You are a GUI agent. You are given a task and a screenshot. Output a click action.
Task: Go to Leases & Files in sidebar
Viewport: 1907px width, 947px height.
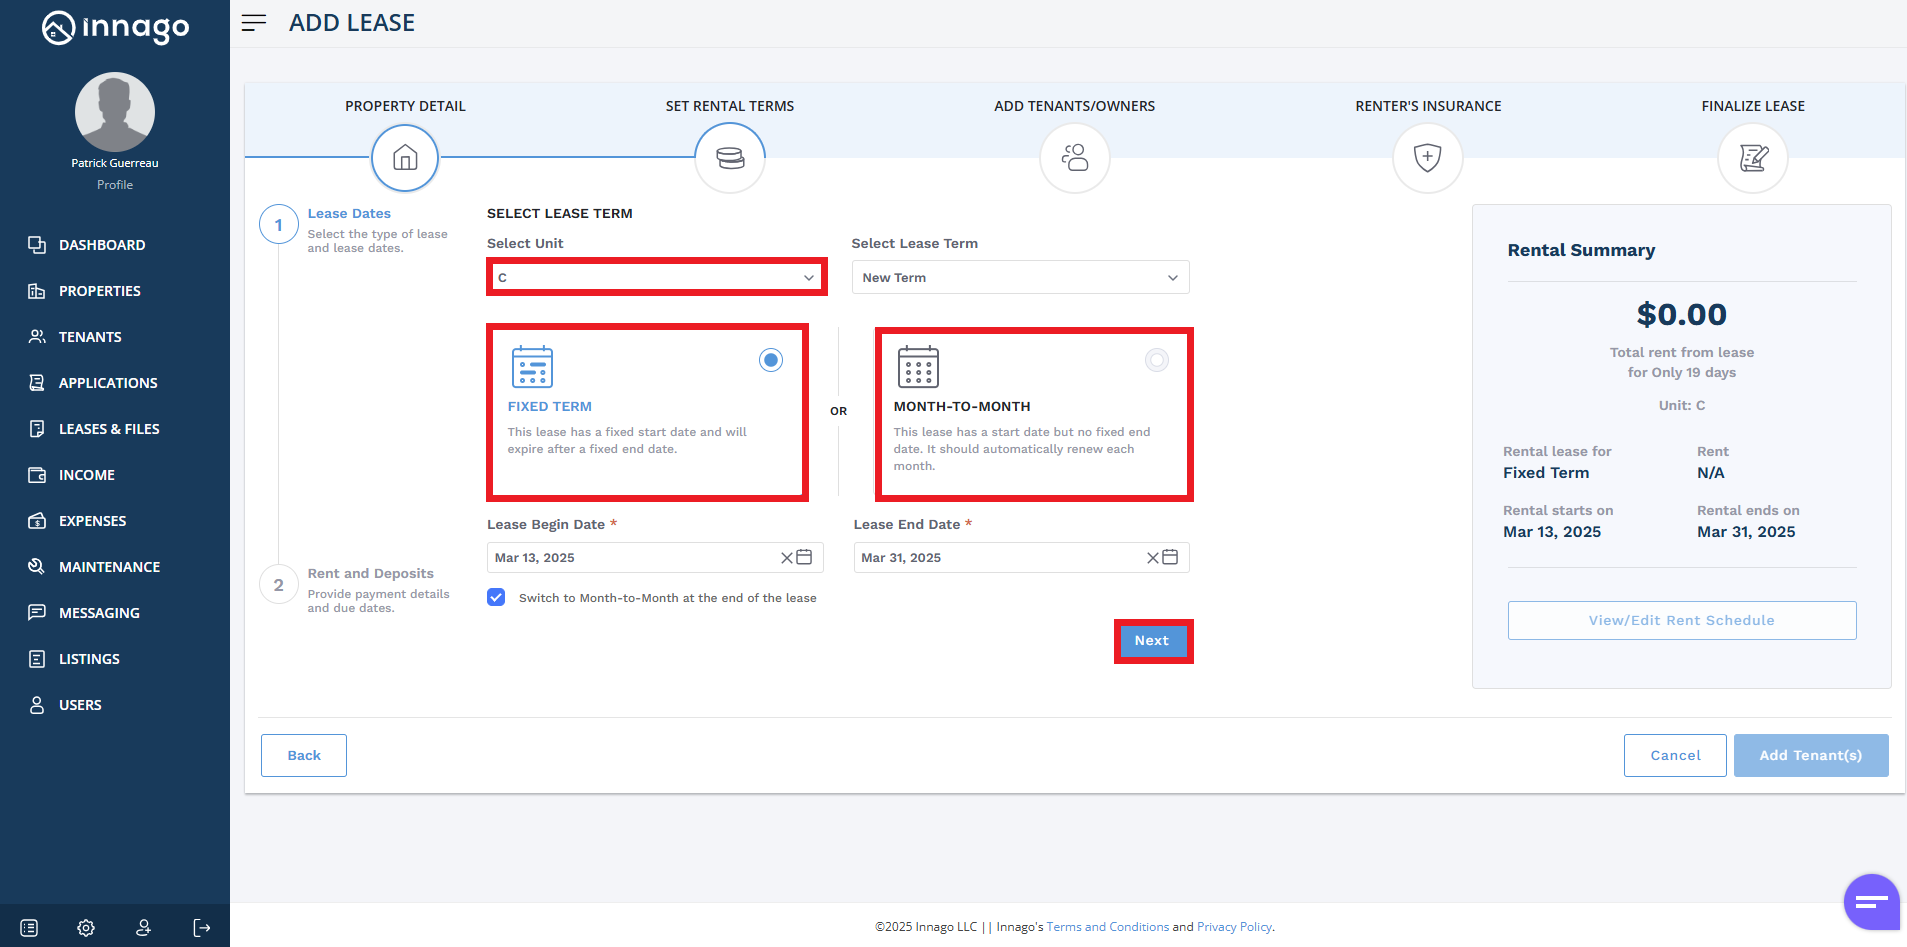pyautogui.click(x=109, y=429)
